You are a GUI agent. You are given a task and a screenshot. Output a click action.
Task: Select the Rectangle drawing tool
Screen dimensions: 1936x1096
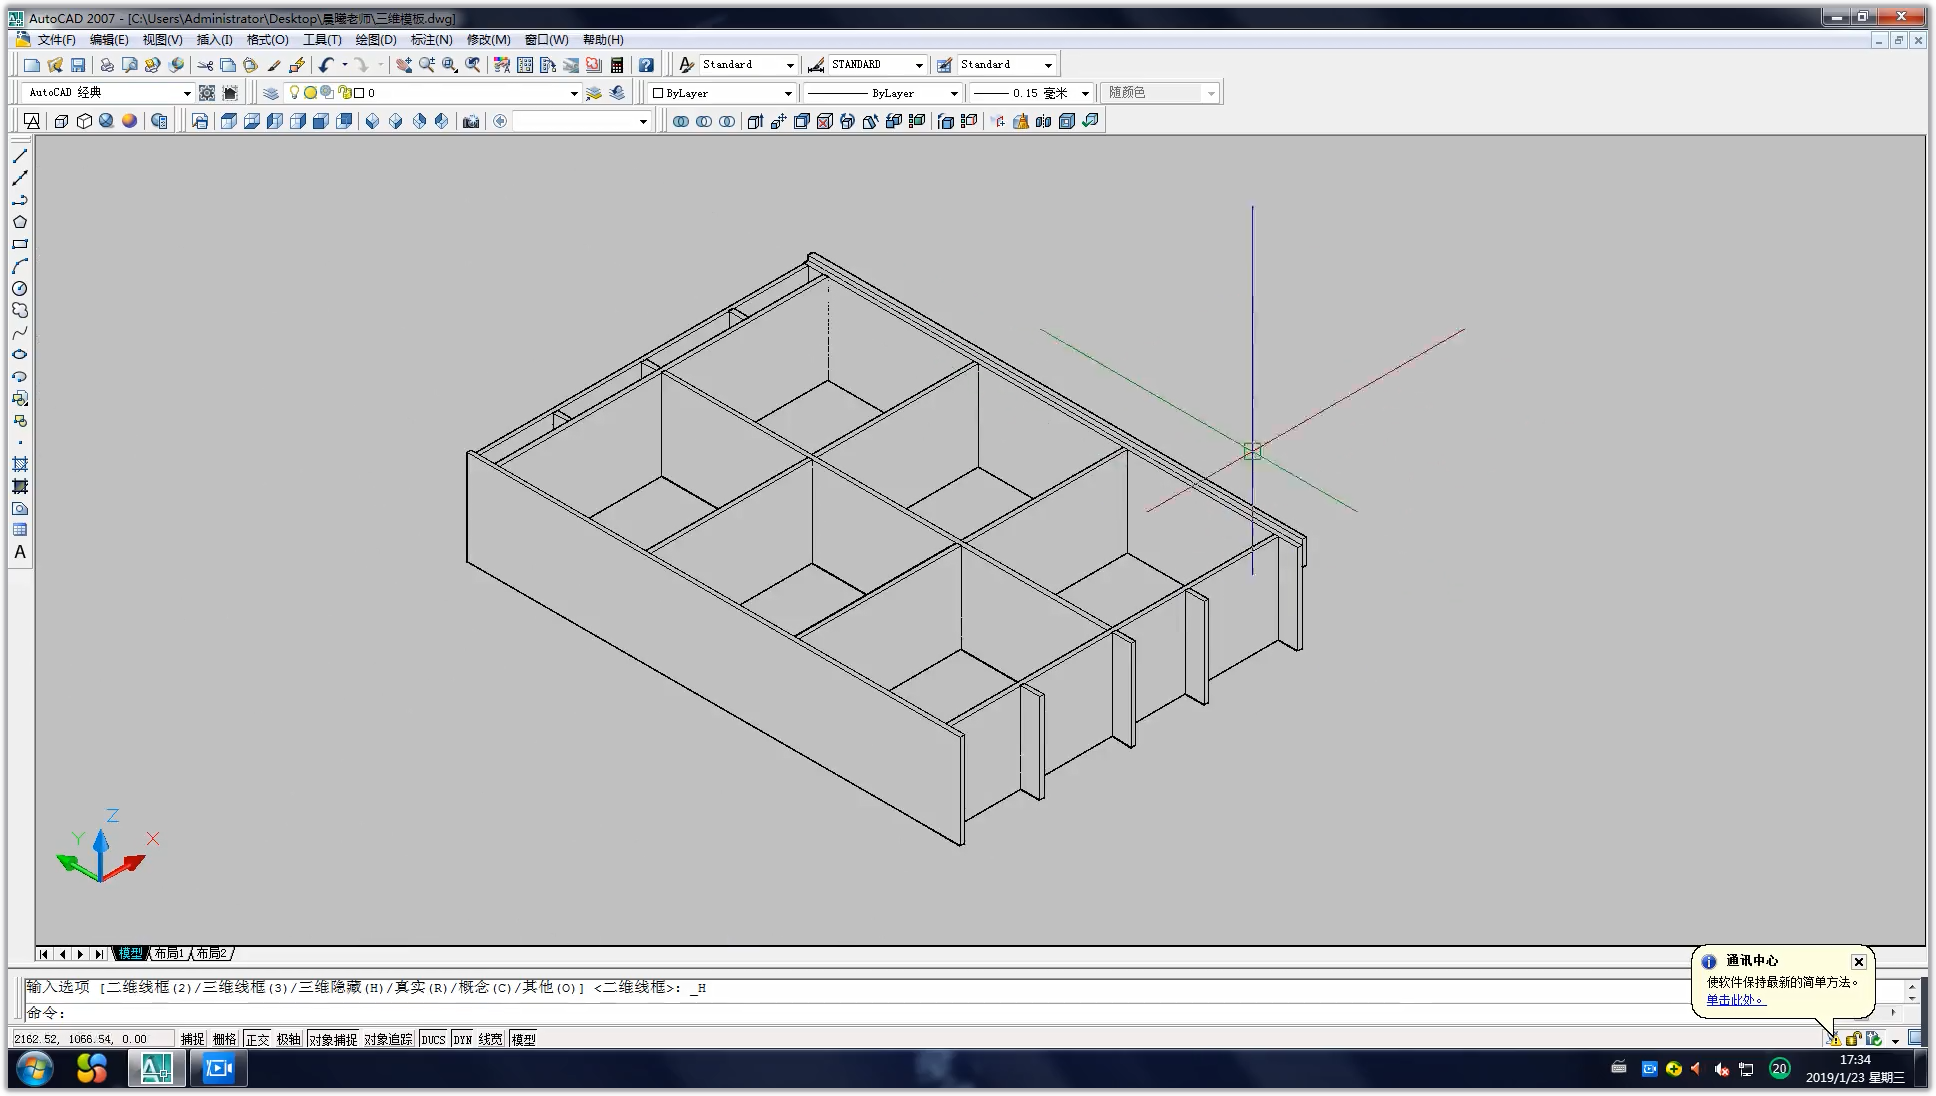[x=20, y=244]
